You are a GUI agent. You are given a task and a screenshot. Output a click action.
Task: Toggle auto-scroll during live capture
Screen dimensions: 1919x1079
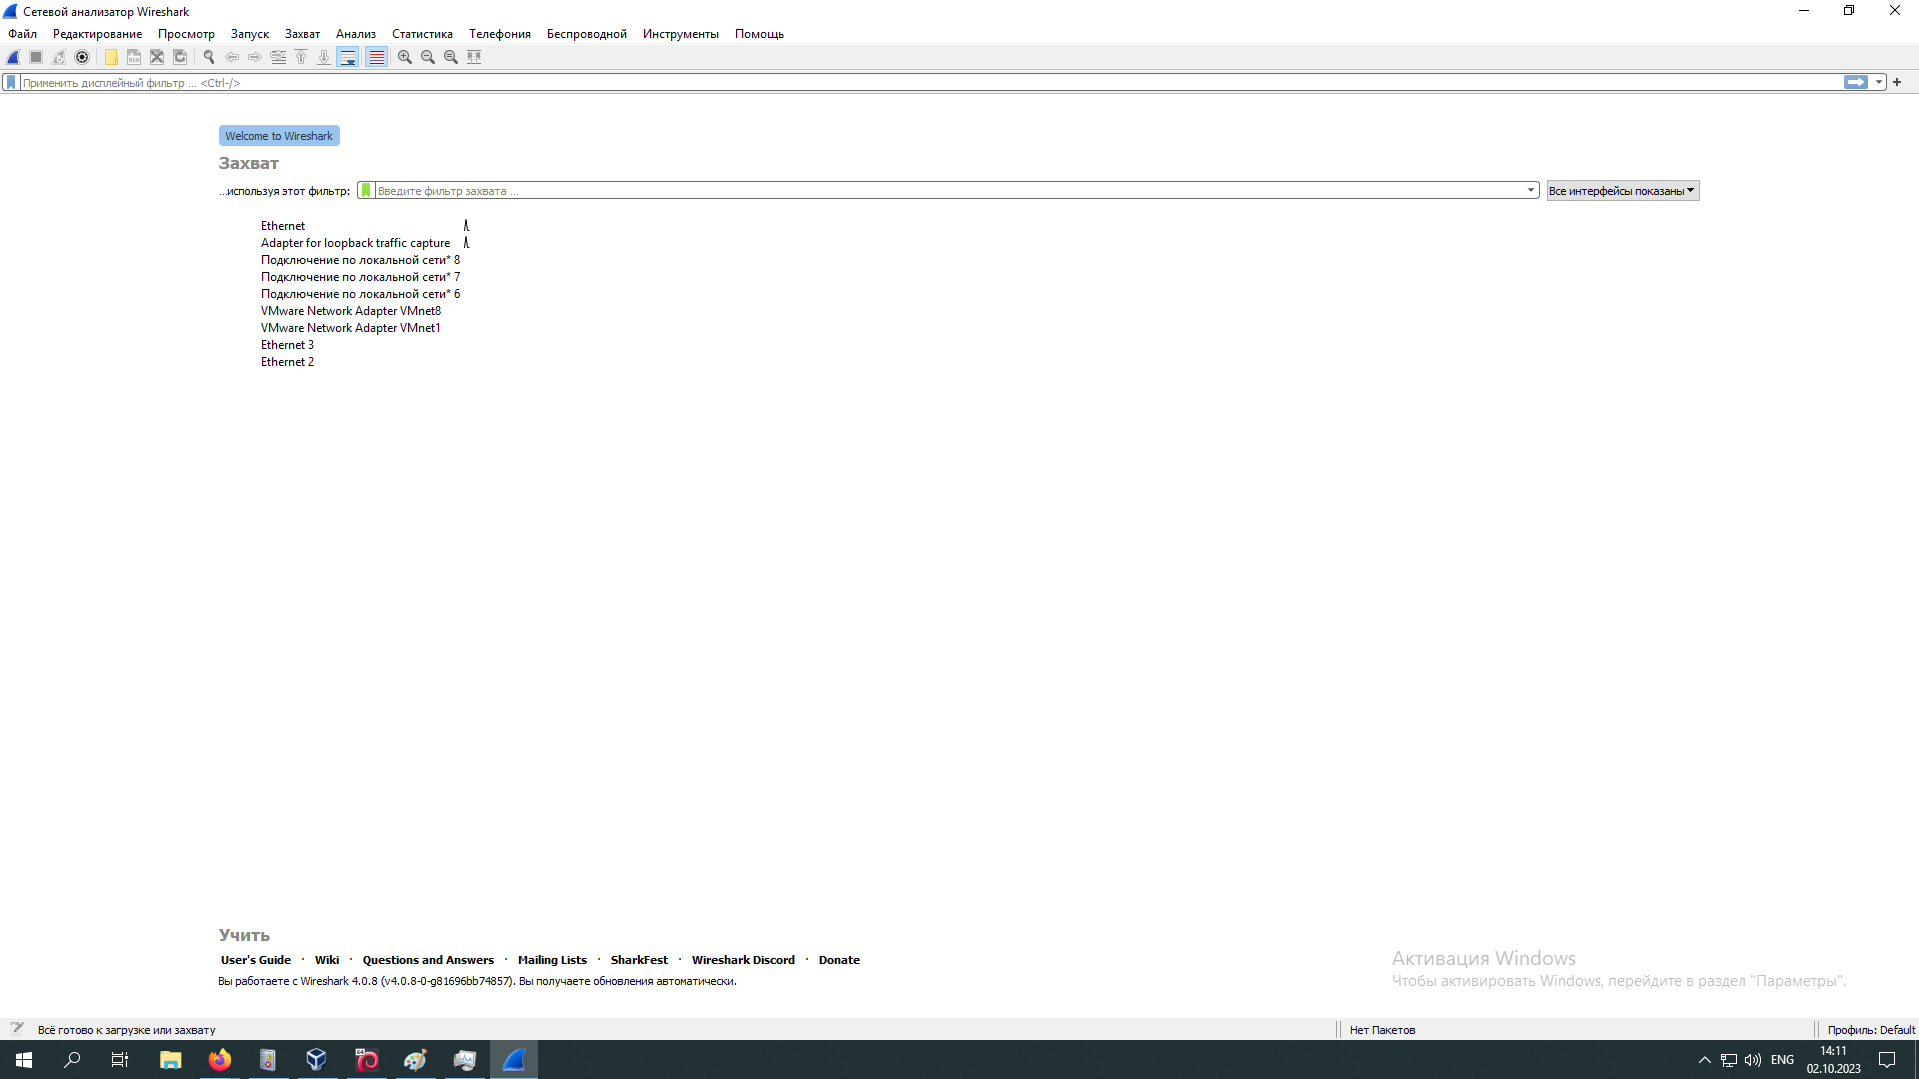tap(348, 57)
